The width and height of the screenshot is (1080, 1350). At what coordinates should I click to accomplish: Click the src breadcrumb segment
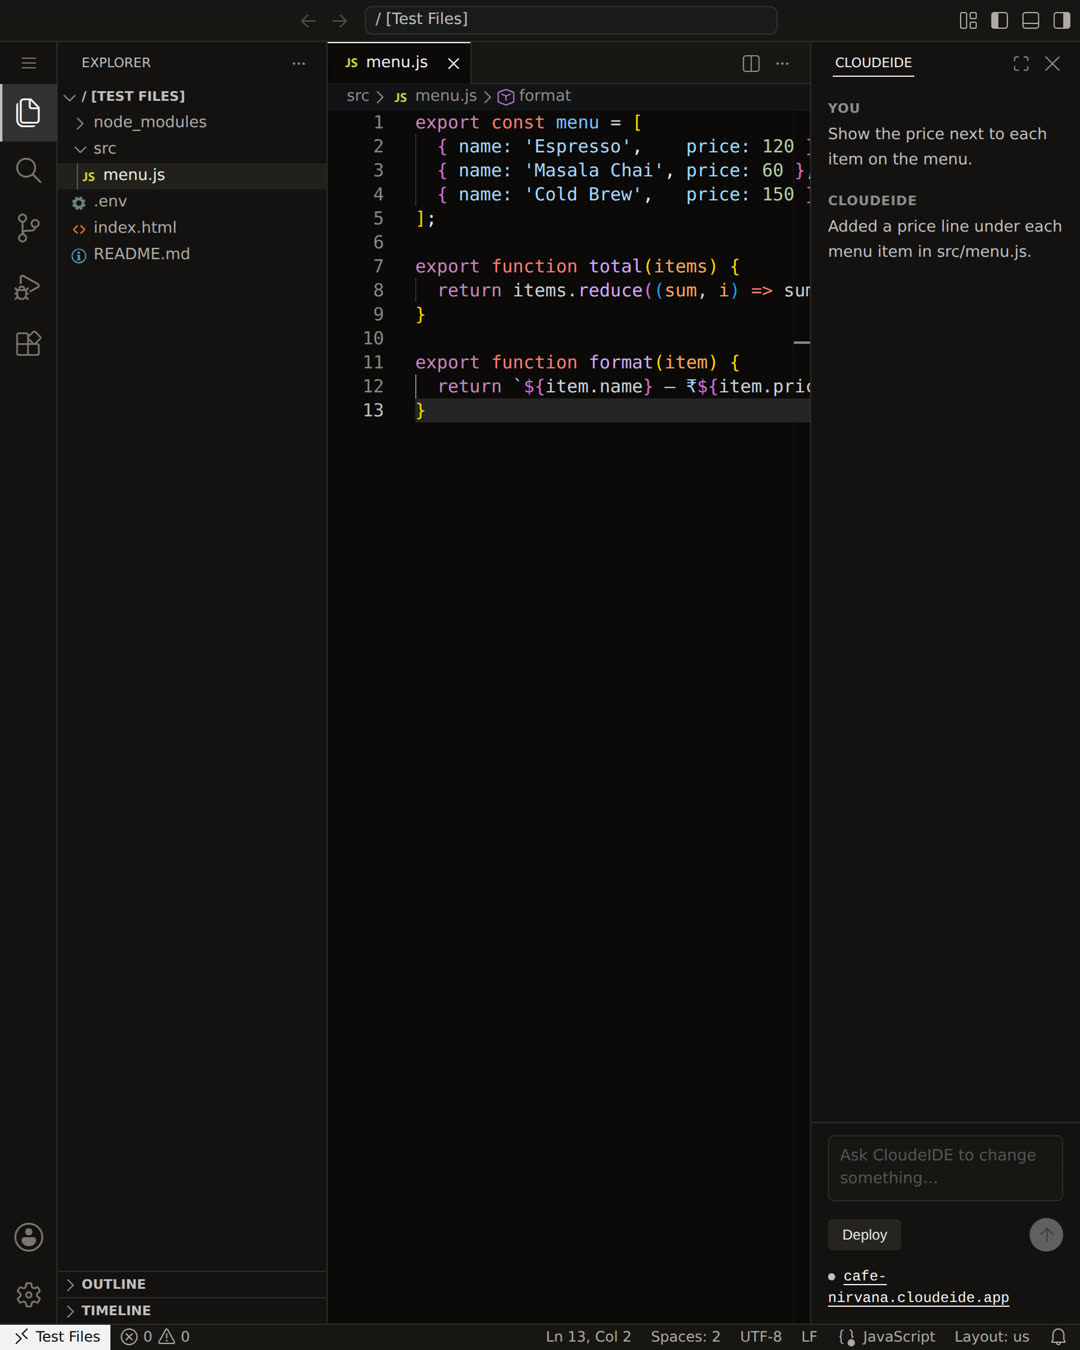[357, 96]
